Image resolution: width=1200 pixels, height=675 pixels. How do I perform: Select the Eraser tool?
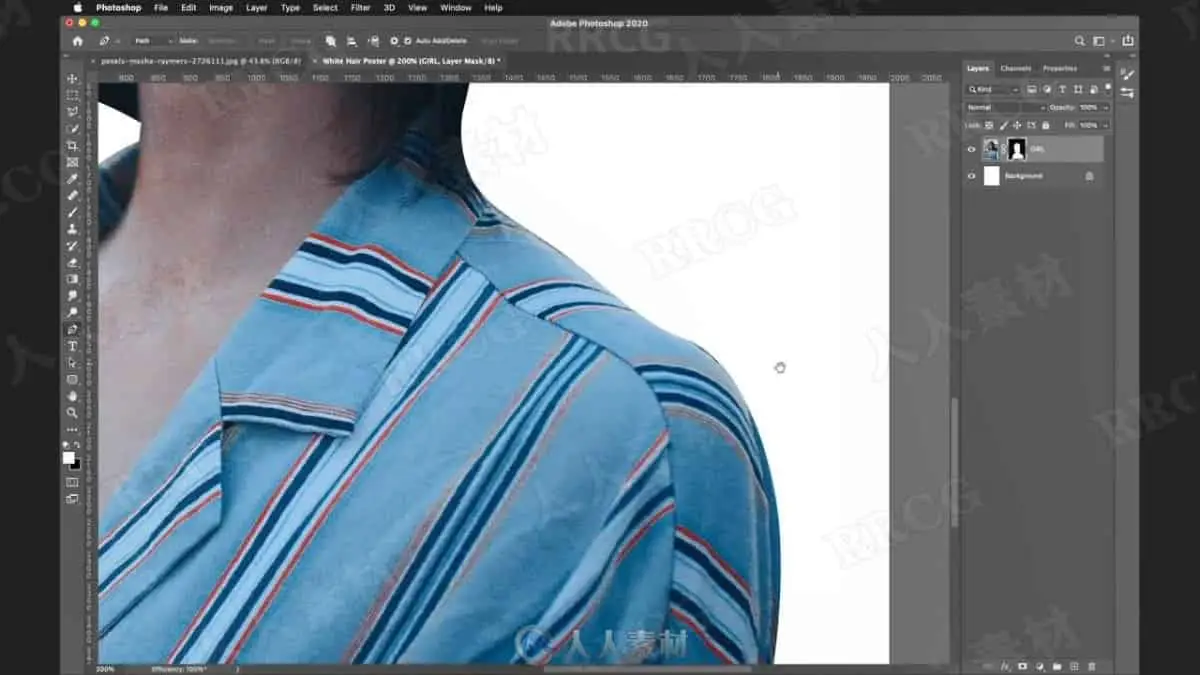(x=72, y=262)
